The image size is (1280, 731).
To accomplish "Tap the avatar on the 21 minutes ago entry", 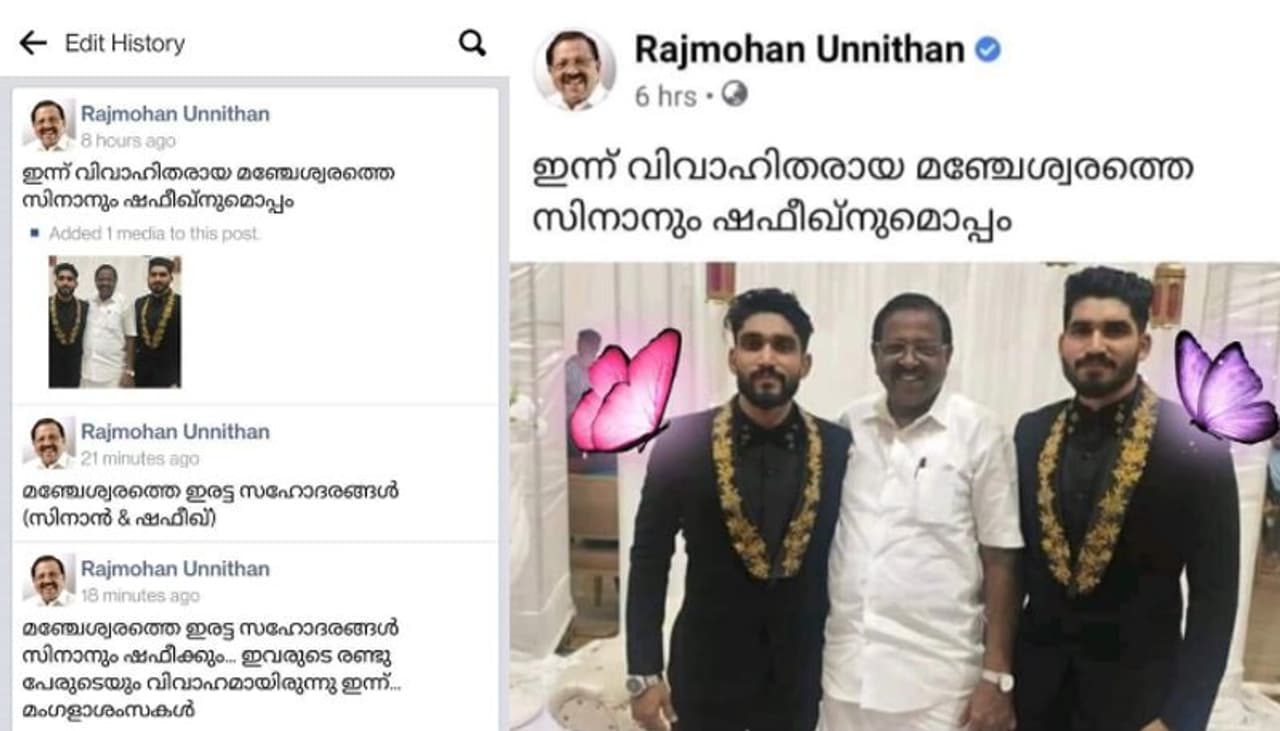I will (x=48, y=443).
